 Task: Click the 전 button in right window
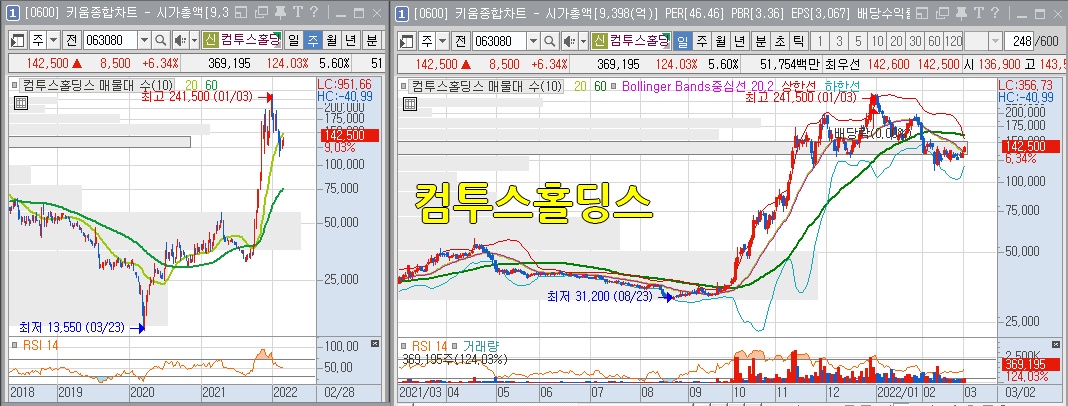pyautogui.click(x=460, y=41)
